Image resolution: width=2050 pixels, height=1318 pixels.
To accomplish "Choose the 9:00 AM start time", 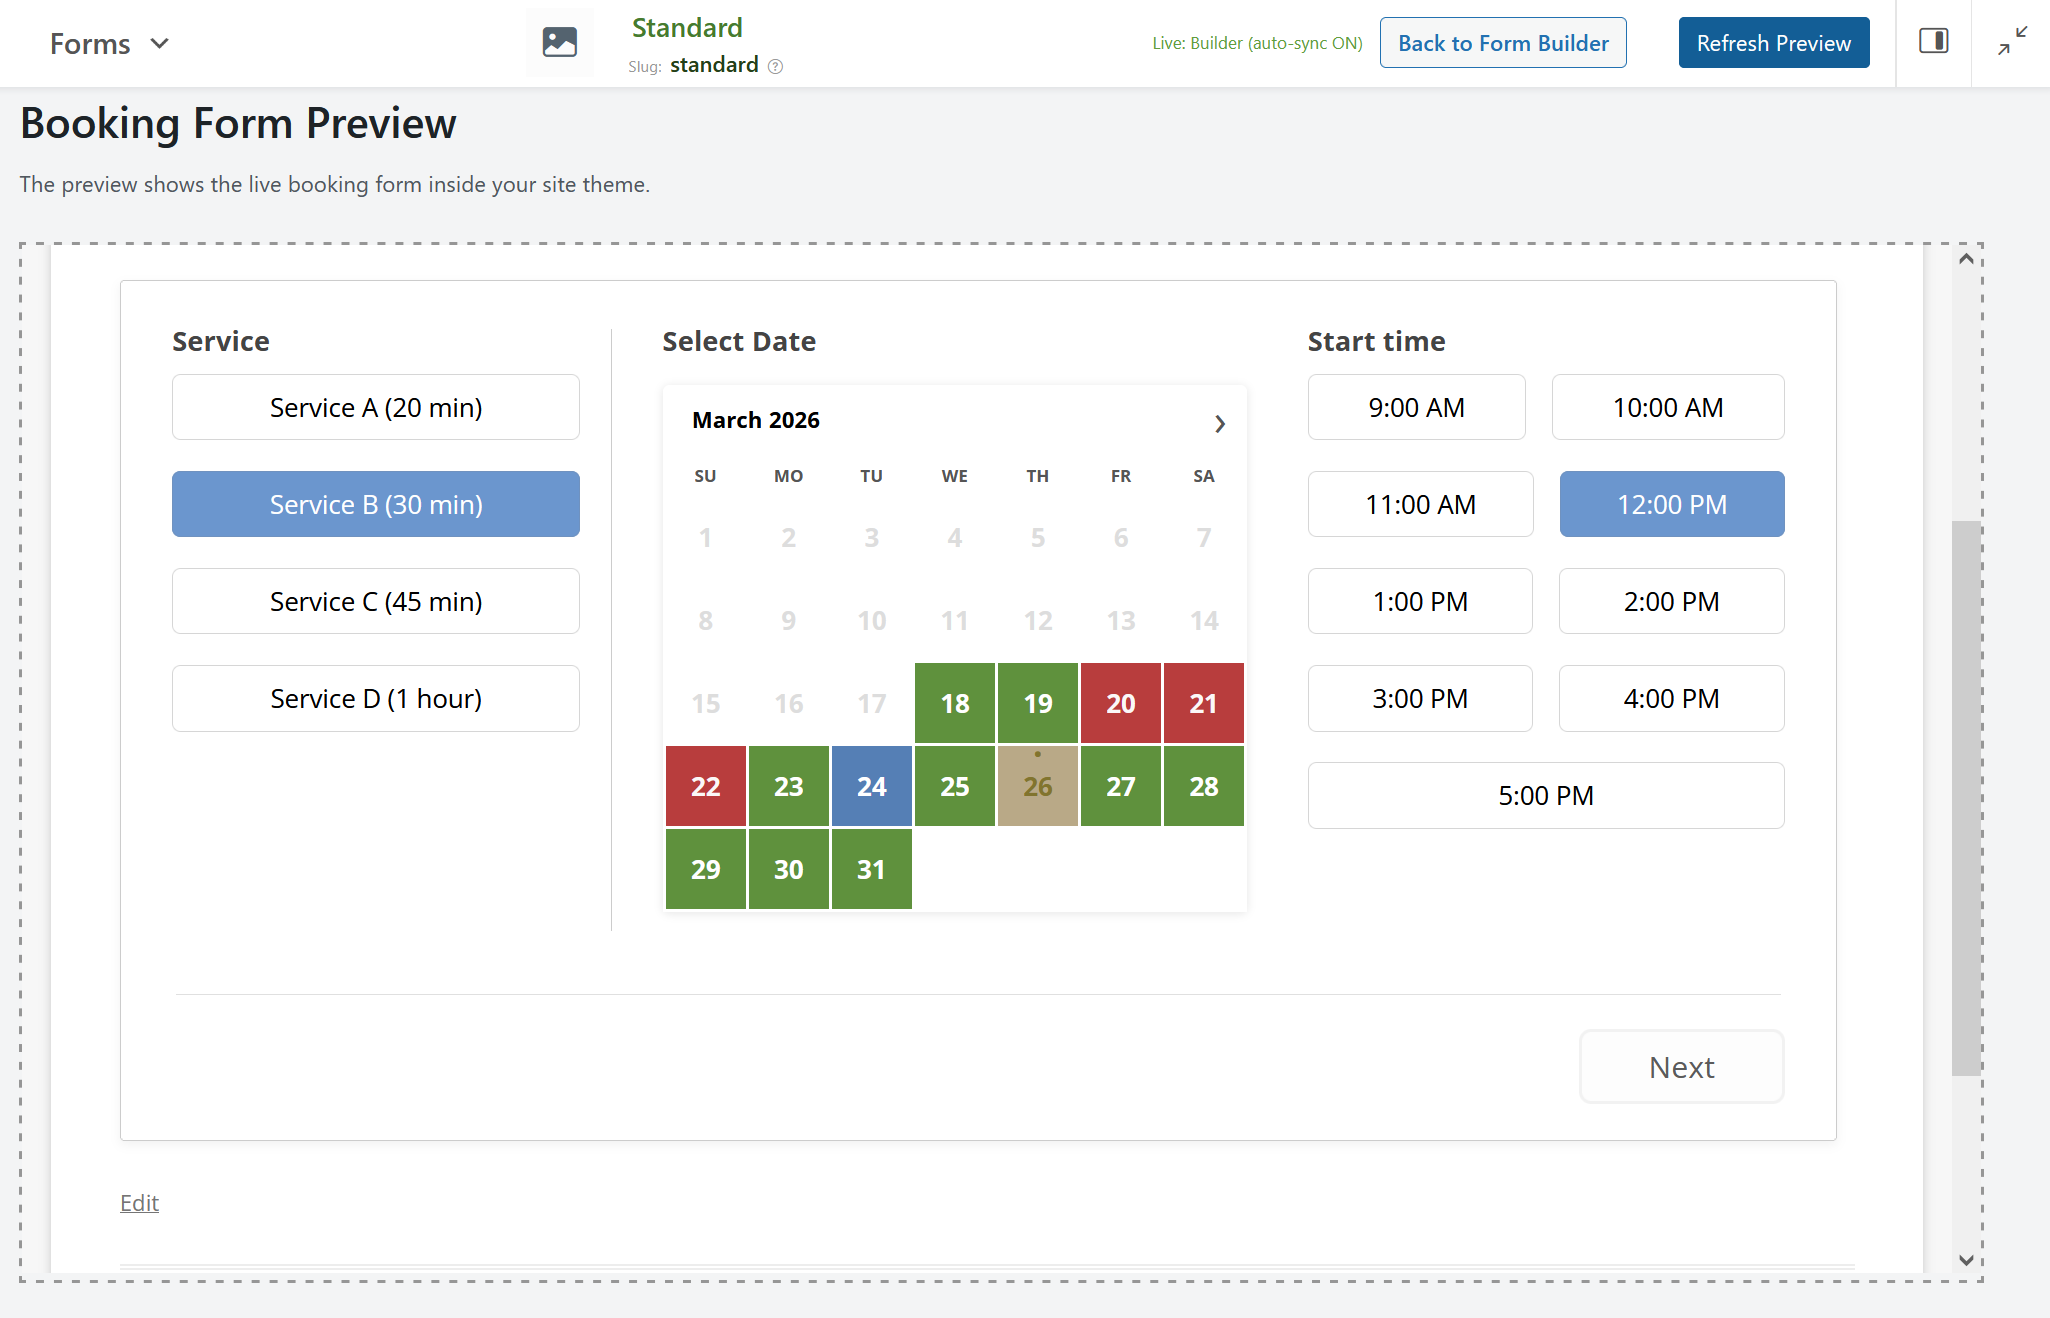I will pos(1416,407).
